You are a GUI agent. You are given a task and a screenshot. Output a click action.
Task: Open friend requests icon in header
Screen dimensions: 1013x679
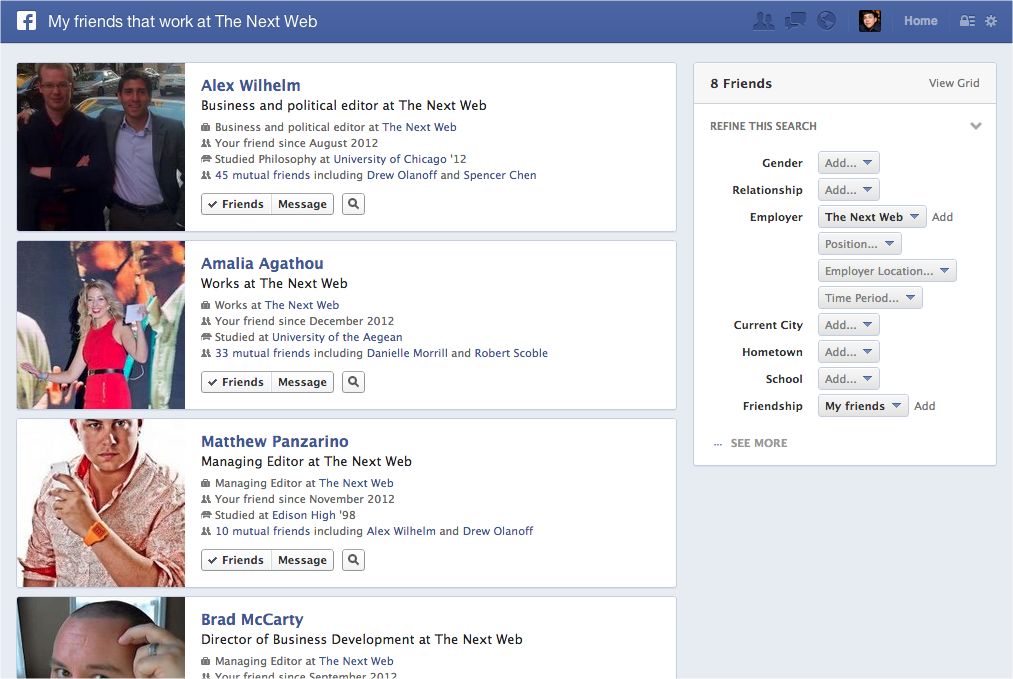click(764, 21)
